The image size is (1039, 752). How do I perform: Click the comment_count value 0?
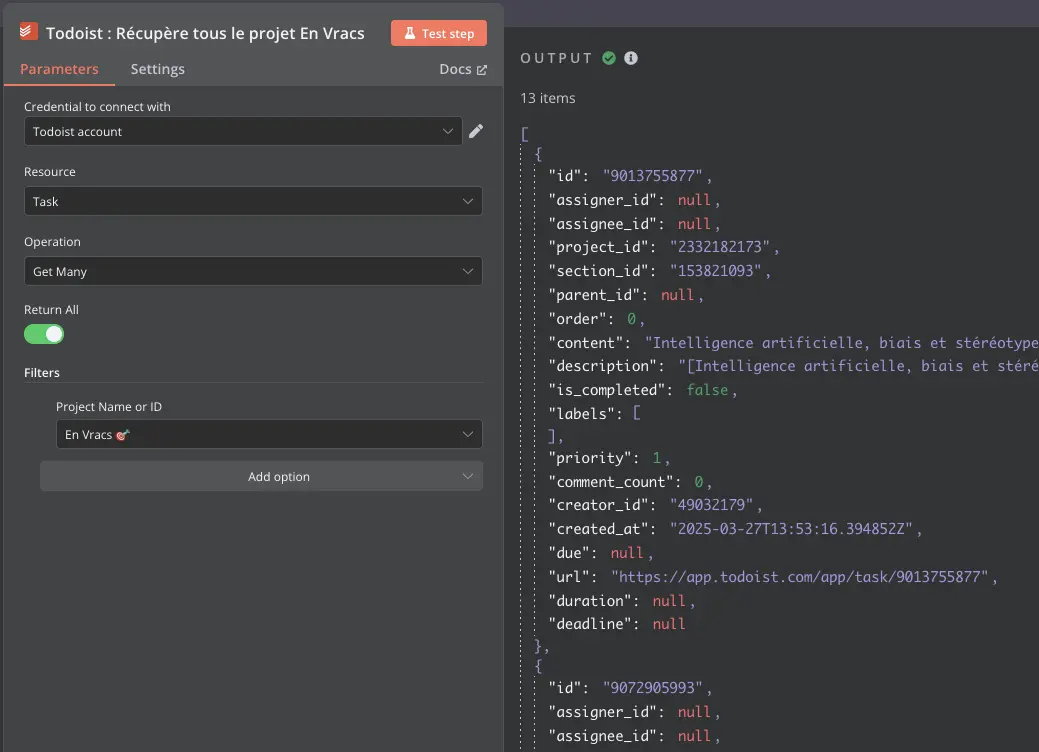[698, 482]
